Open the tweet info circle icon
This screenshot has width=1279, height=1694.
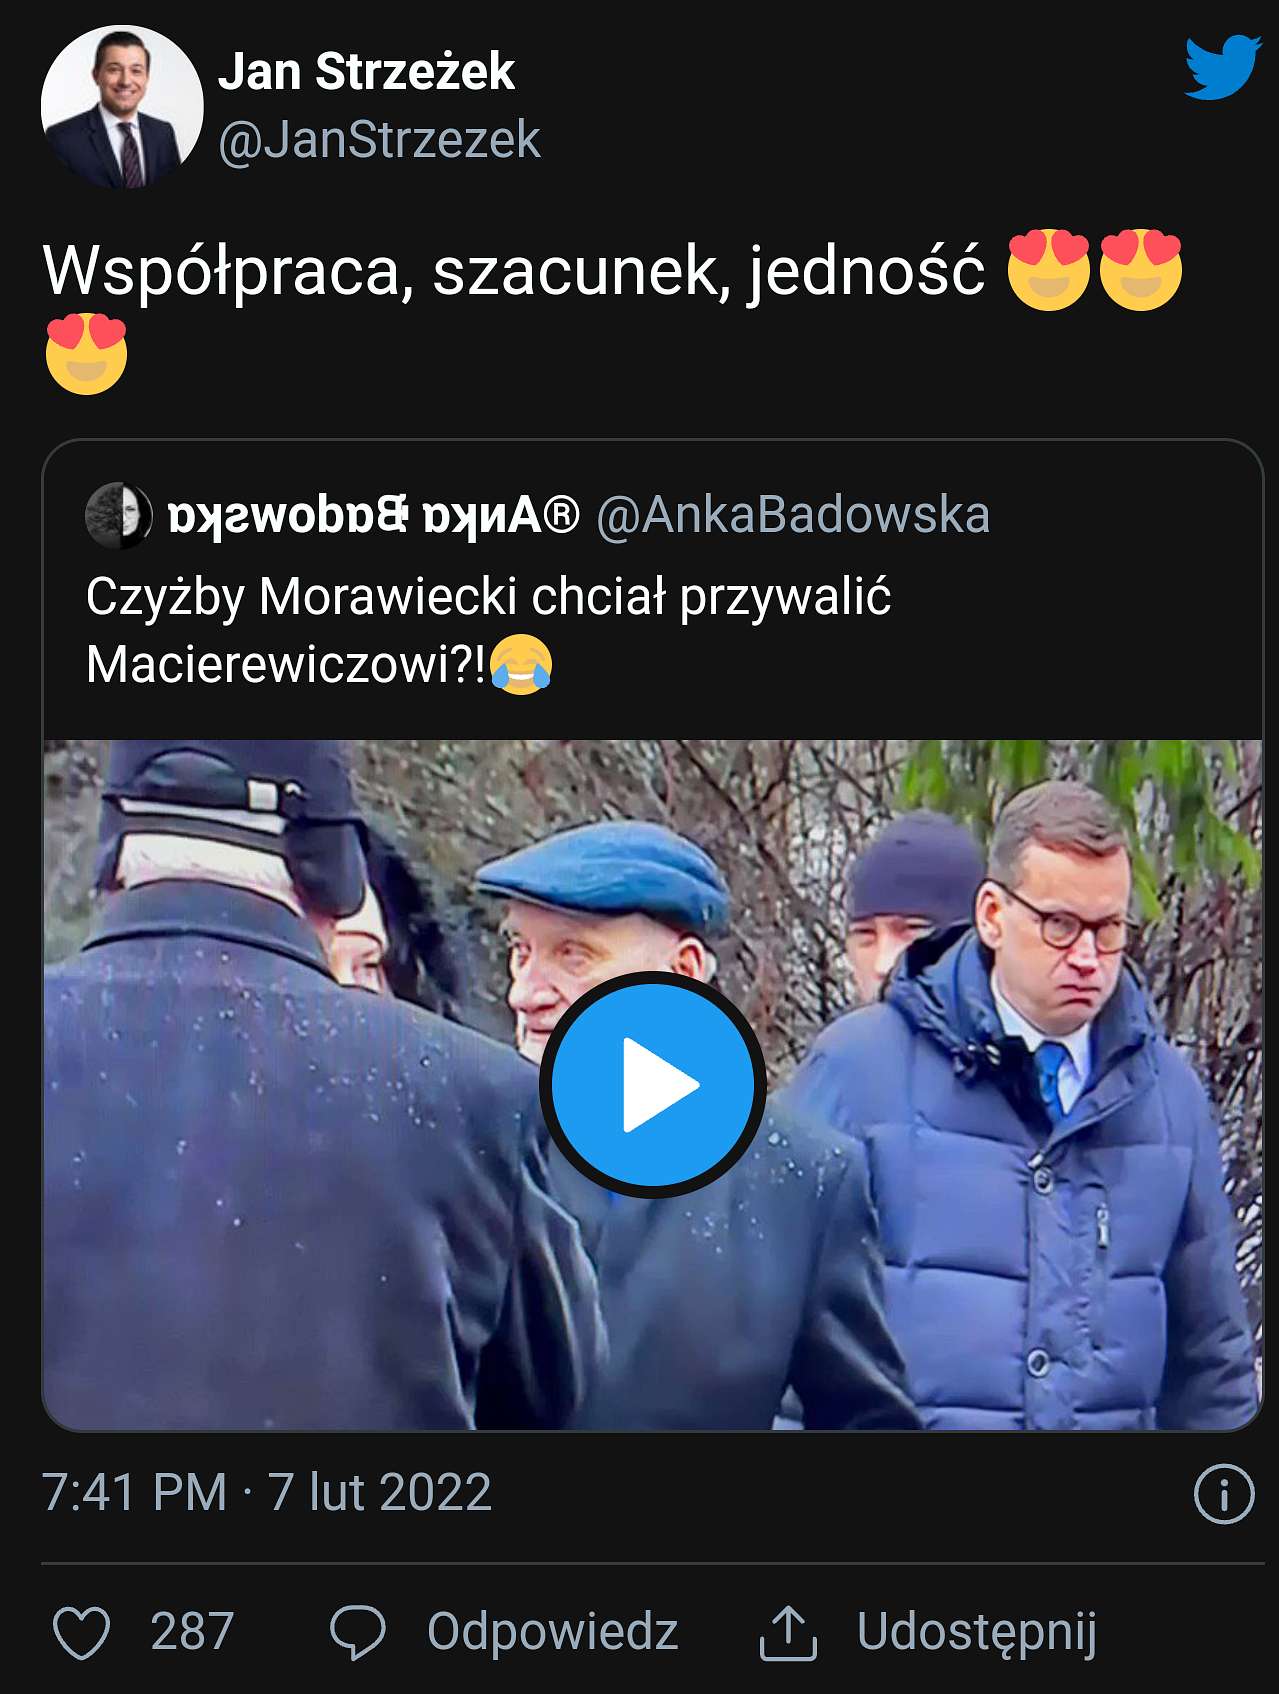pyautogui.click(x=1224, y=1494)
